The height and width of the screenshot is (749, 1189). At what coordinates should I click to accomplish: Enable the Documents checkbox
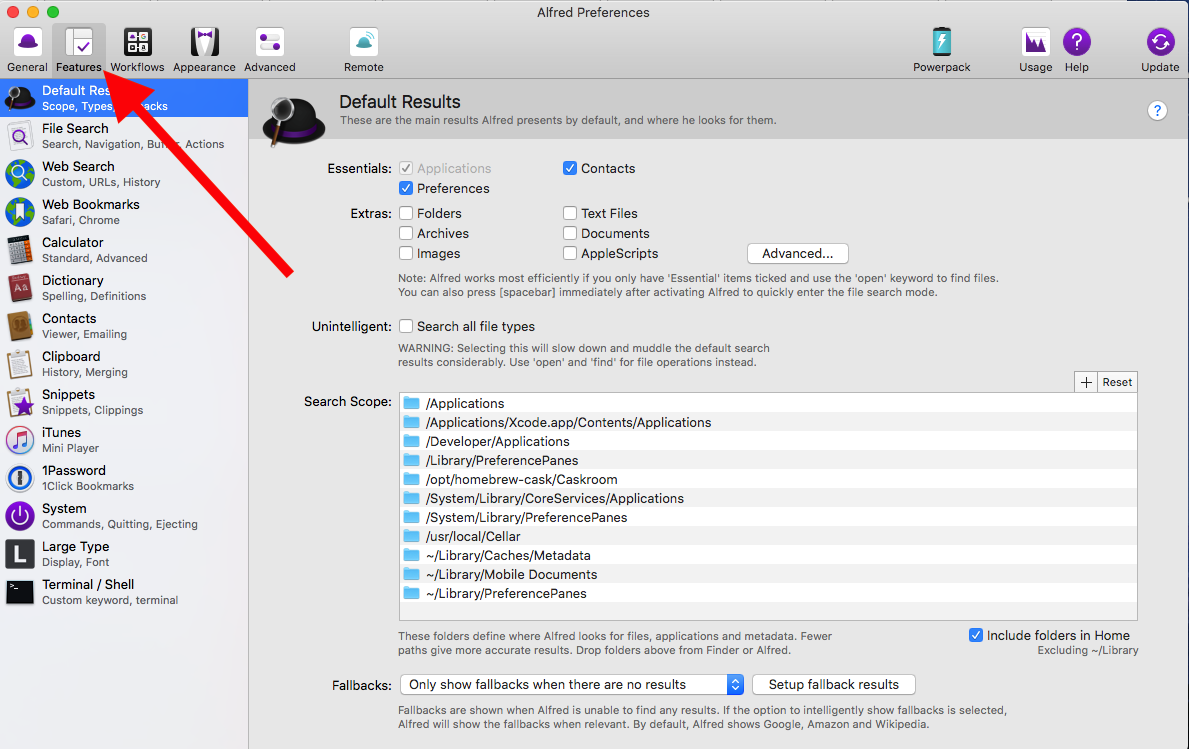click(x=569, y=233)
